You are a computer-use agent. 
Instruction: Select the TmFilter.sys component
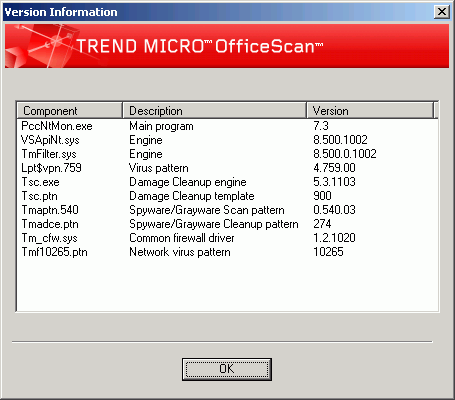(x=49, y=154)
